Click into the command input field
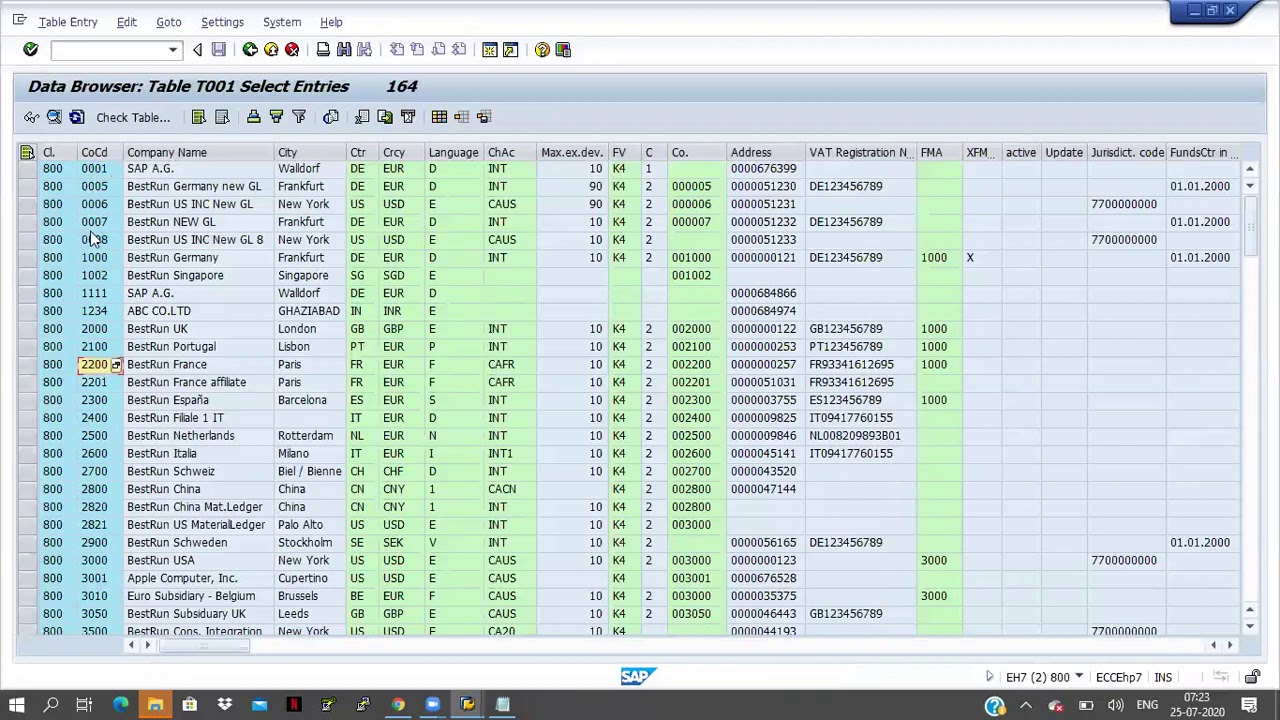The width and height of the screenshot is (1280, 720). pyautogui.click(x=108, y=50)
